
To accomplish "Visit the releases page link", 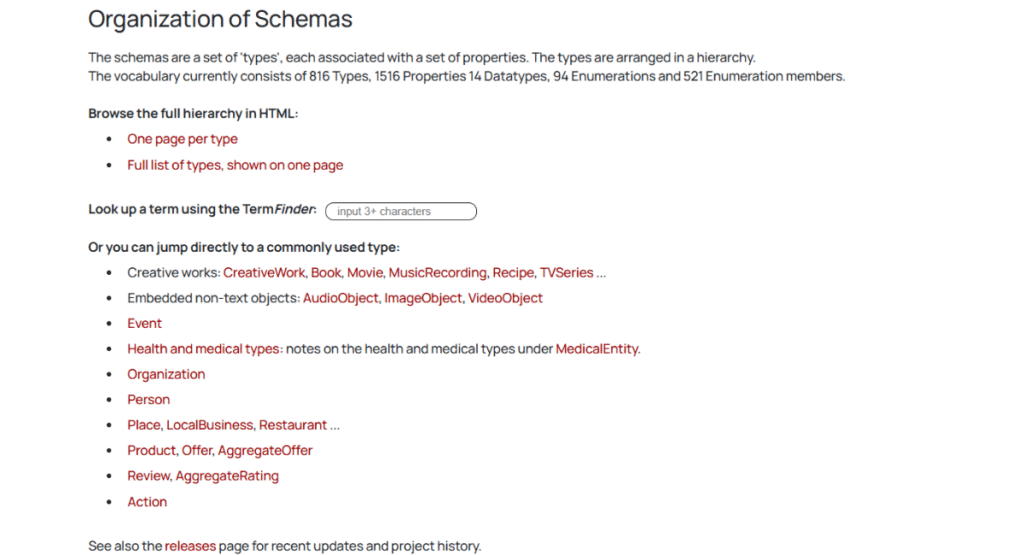I will pyautogui.click(x=190, y=546).
